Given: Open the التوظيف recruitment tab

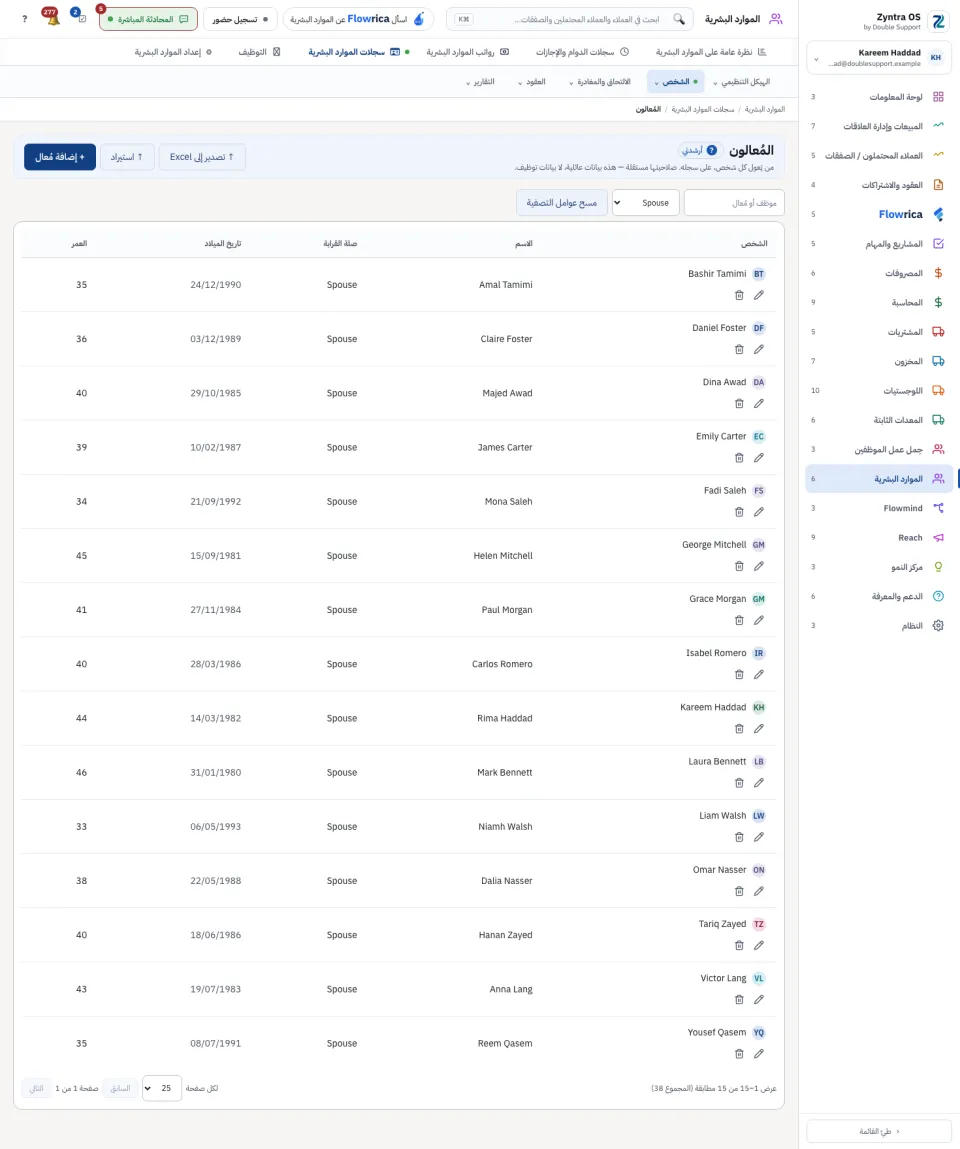Looking at the screenshot, I should click(259, 52).
